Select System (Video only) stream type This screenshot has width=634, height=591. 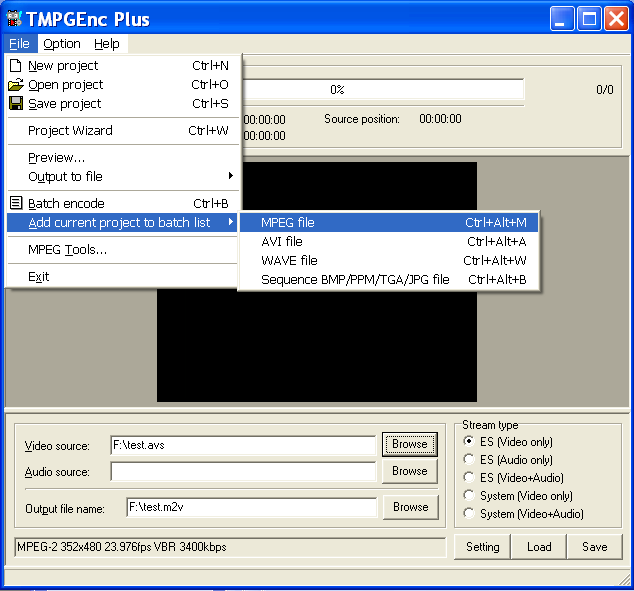tap(518, 496)
